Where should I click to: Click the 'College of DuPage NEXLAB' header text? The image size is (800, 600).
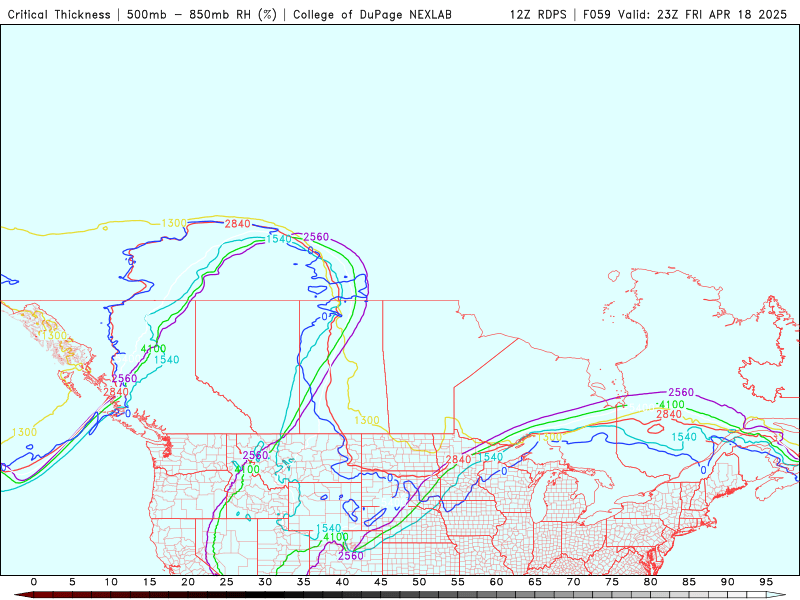(x=372, y=14)
